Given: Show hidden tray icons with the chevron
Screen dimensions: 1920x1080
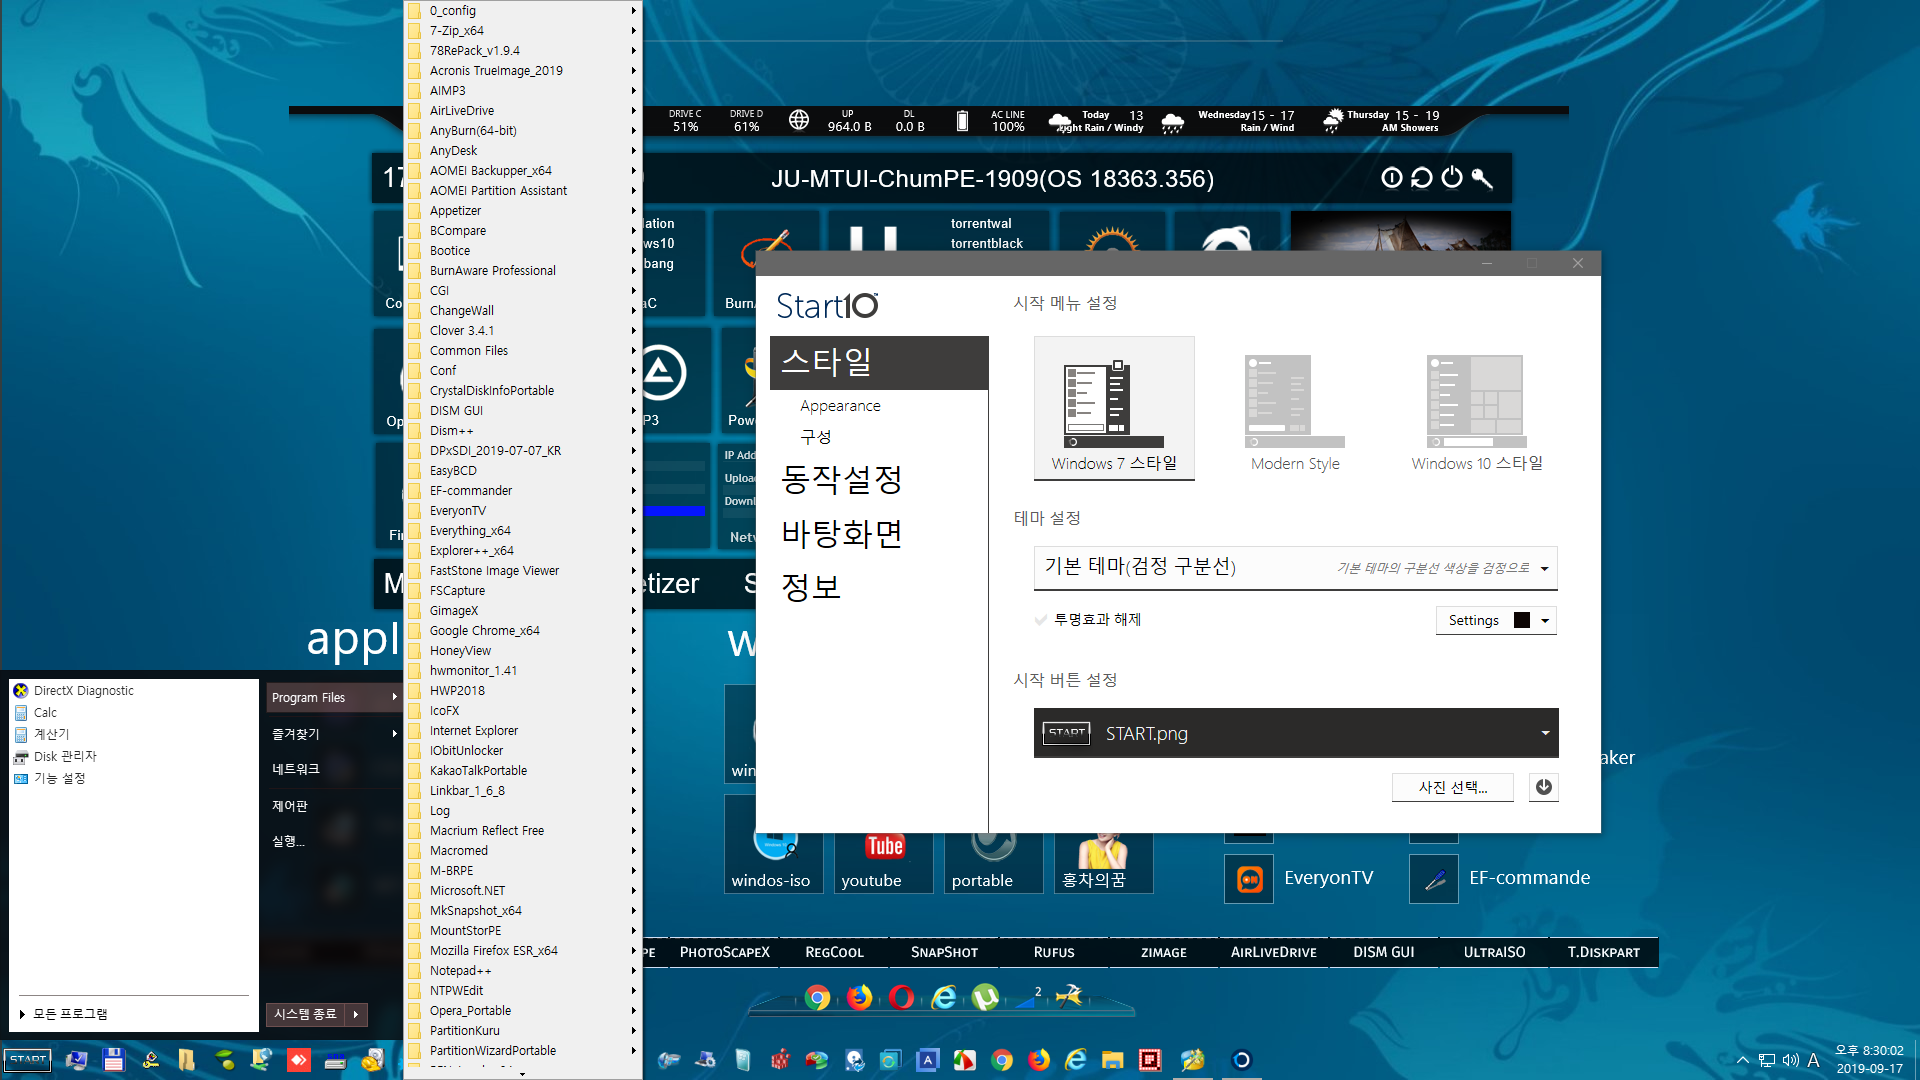Looking at the screenshot, I should [1742, 1060].
